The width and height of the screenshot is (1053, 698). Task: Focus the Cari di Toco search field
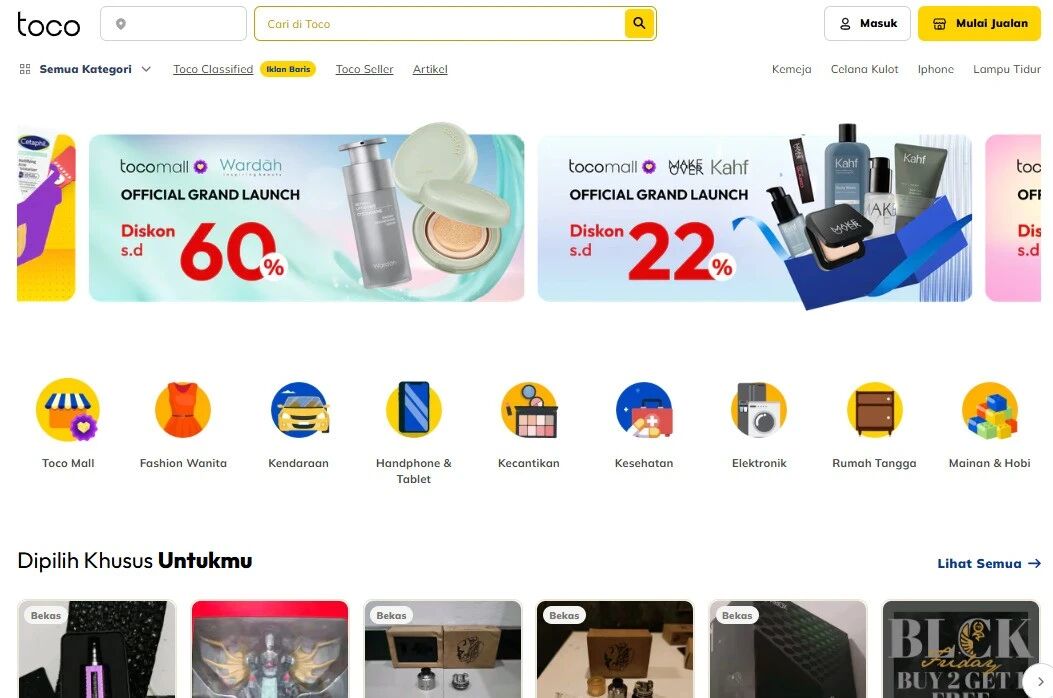pos(440,24)
